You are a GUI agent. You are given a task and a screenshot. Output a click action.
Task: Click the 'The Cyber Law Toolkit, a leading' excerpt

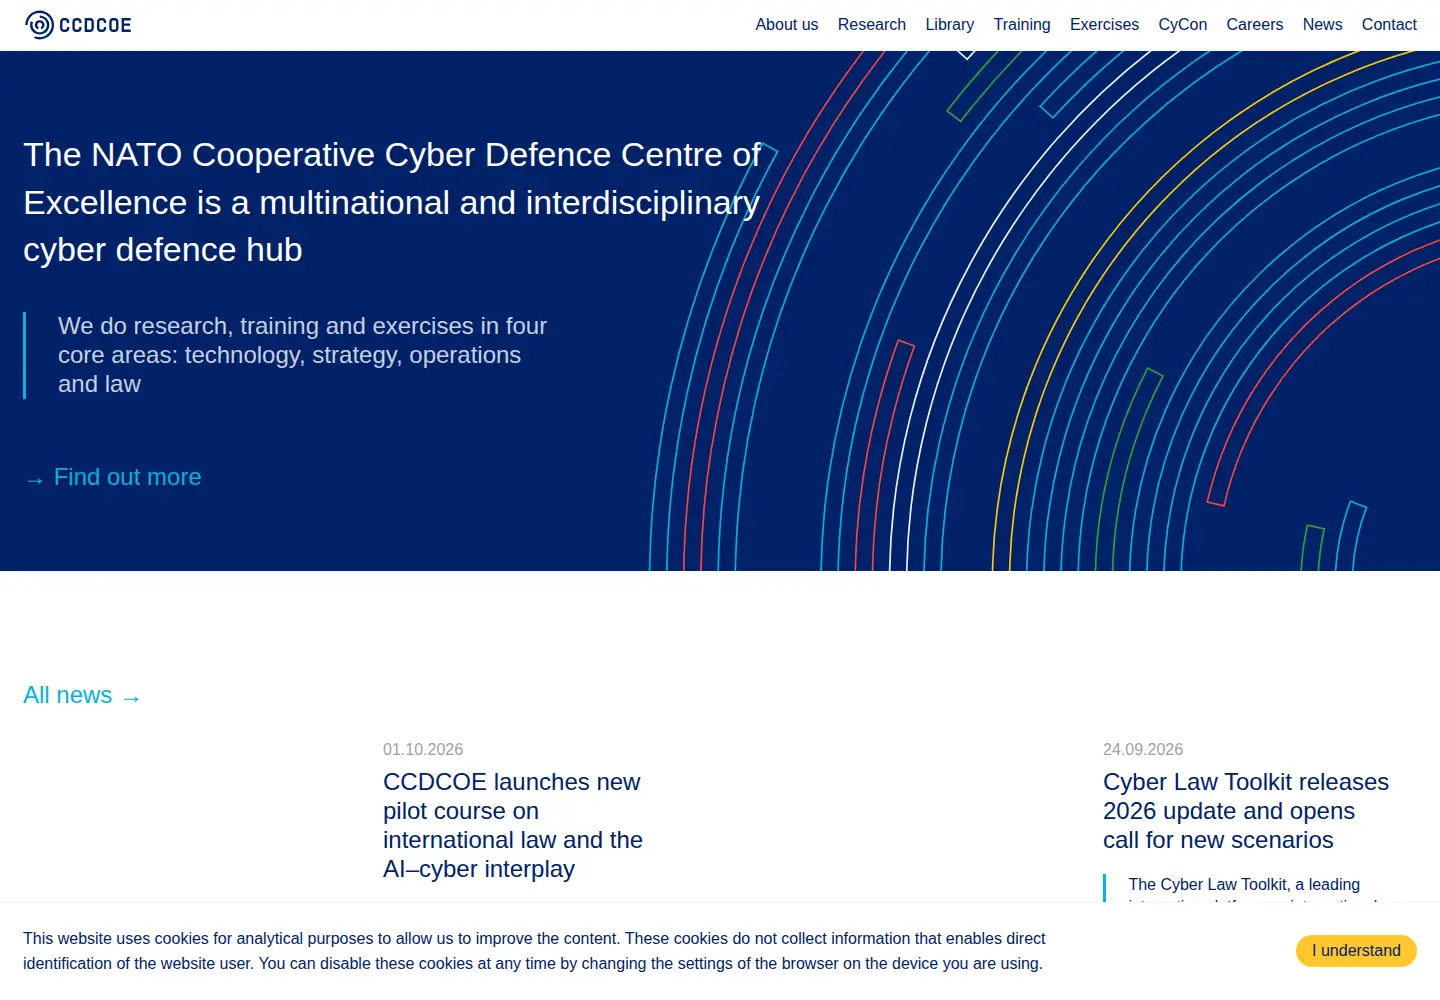coord(1244,885)
